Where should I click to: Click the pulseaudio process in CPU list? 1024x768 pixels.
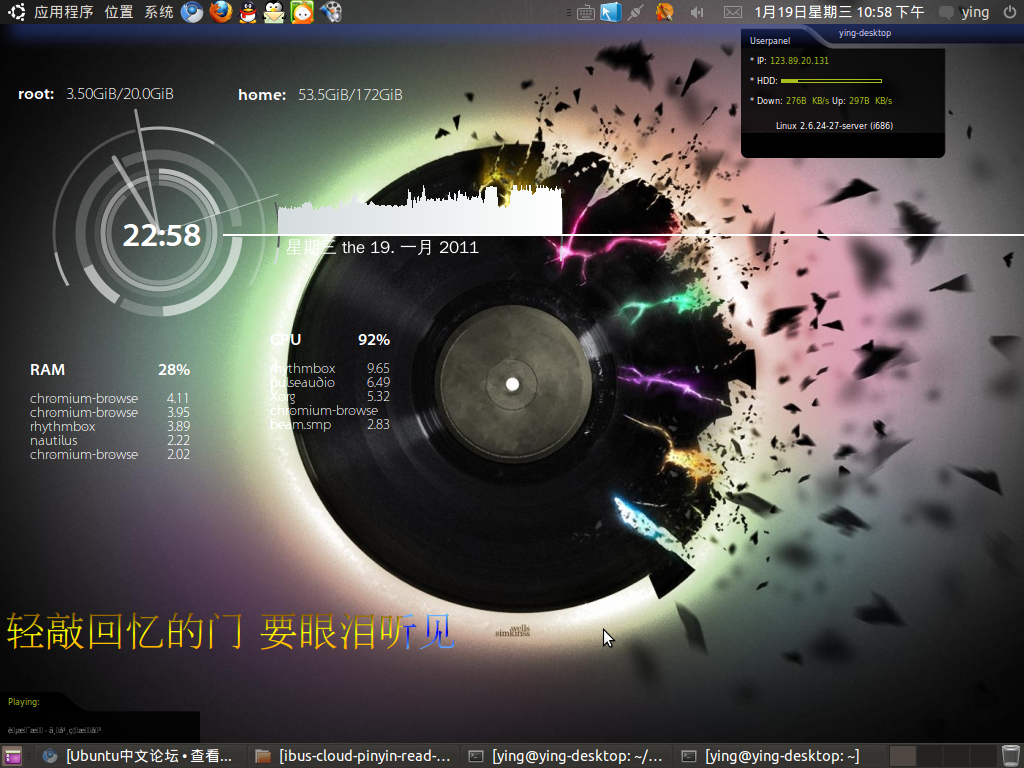tap(302, 382)
